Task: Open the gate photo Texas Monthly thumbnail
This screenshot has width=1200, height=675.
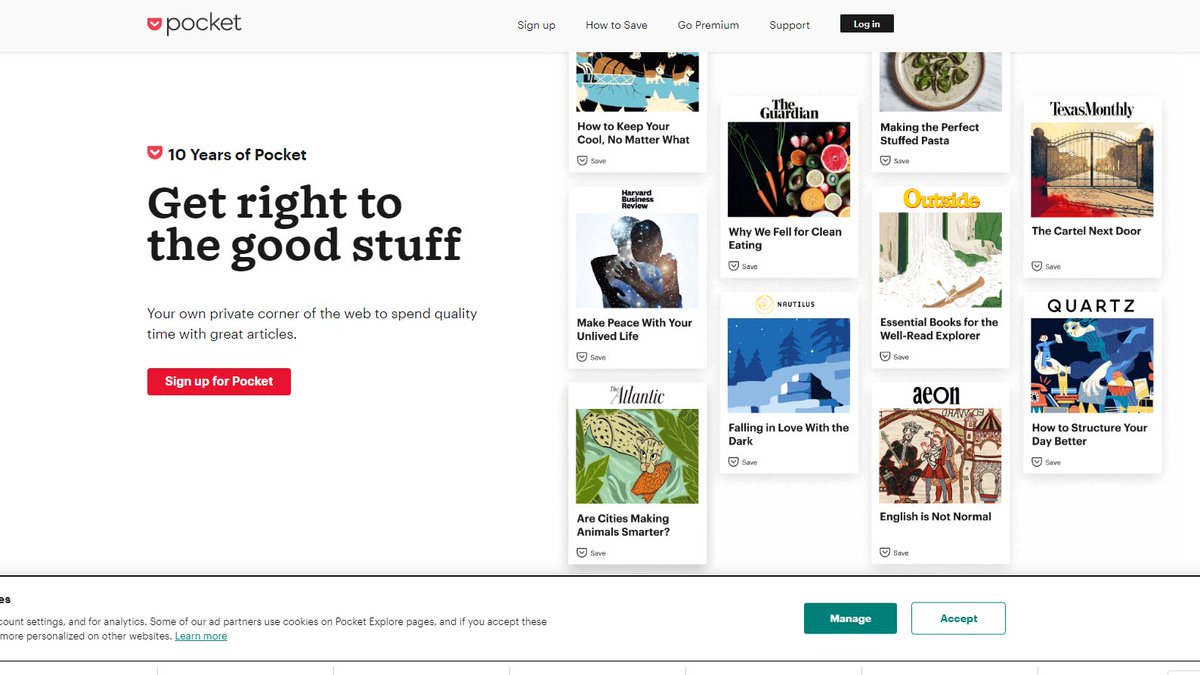Action: click(1092, 170)
